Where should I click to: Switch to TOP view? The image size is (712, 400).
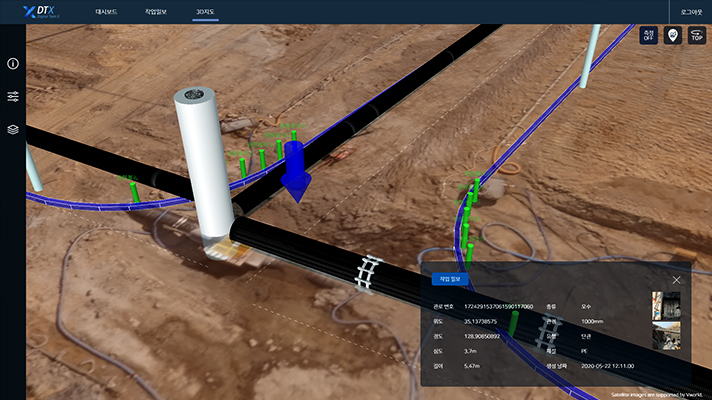[x=696, y=36]
